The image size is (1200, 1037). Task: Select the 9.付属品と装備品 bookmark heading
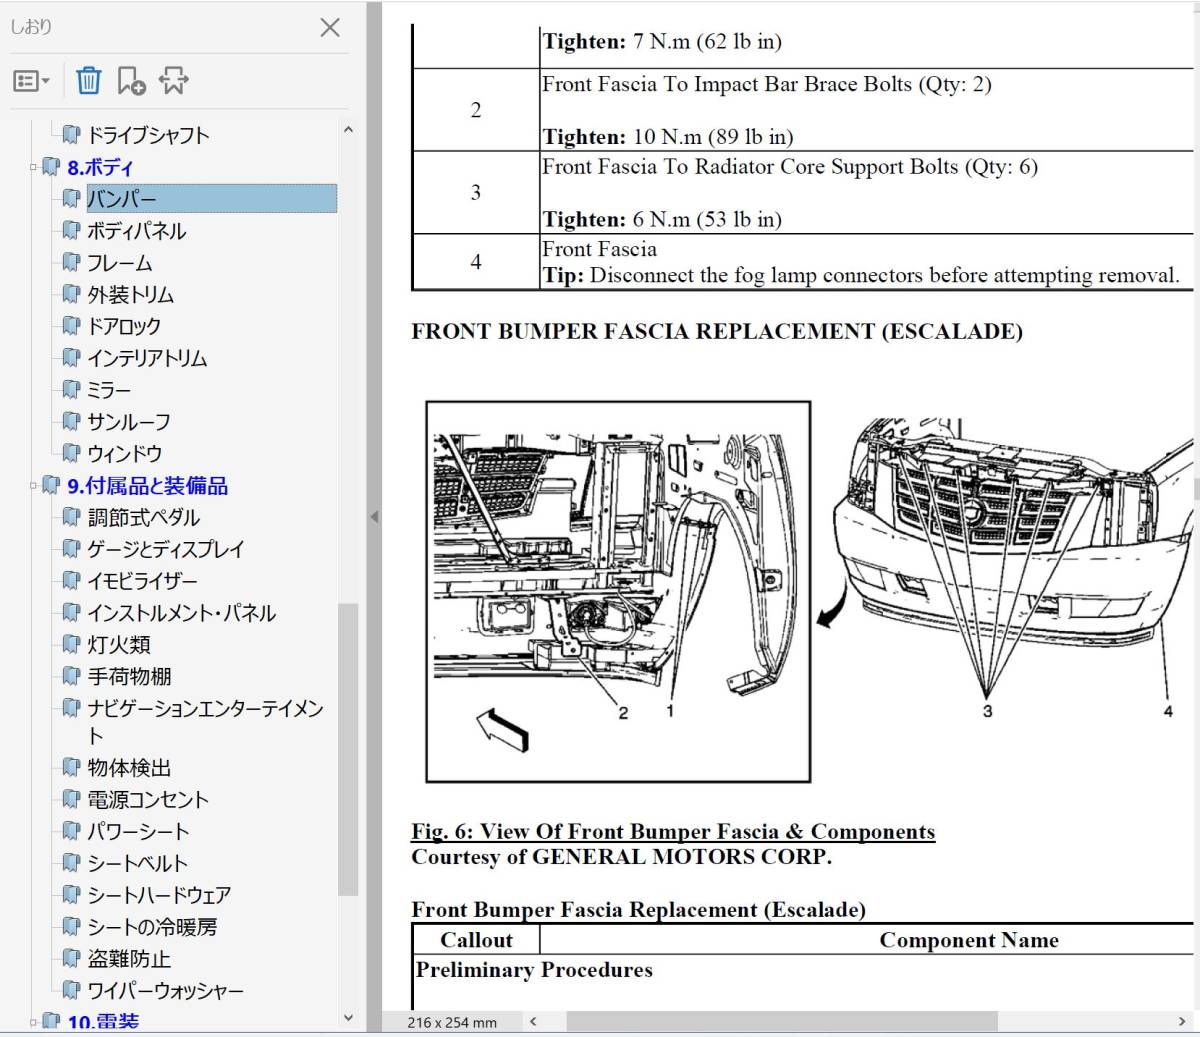pyautogui.click(x=148, y=486)
